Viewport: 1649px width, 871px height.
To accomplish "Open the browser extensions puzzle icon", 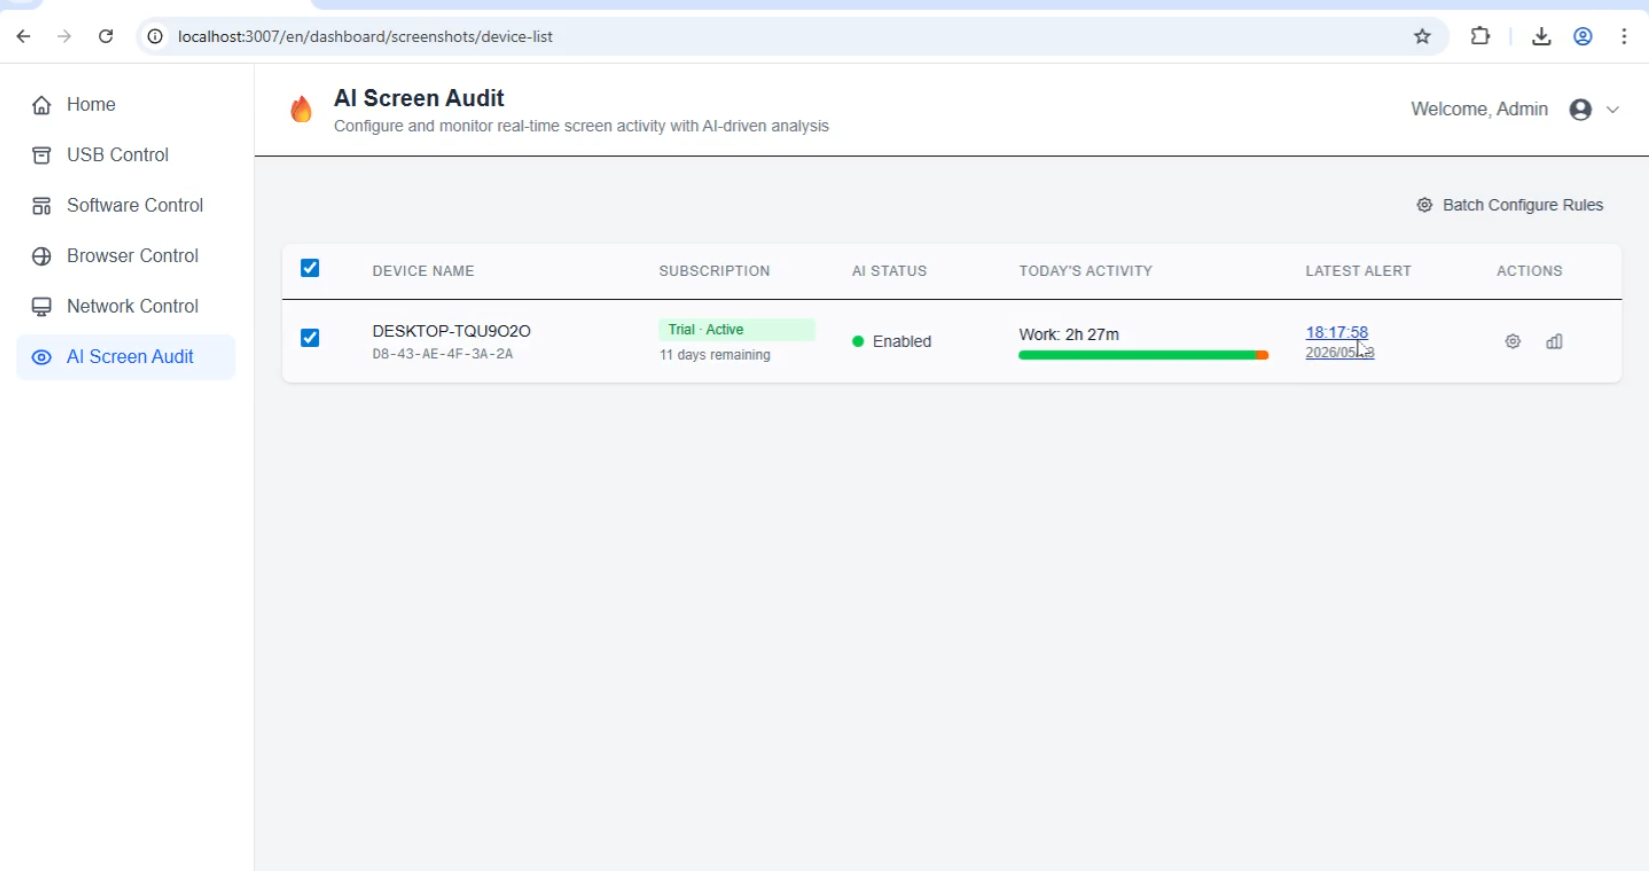I will click(1480, 37).
